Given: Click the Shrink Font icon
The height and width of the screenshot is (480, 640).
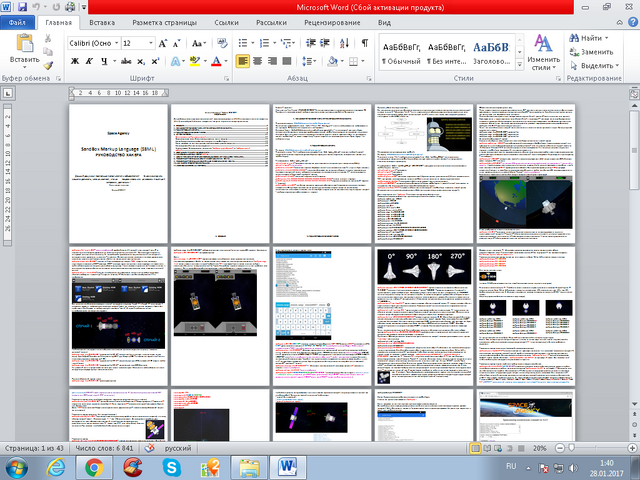Looking at the screenshot, I should click(x=177, y=43).
